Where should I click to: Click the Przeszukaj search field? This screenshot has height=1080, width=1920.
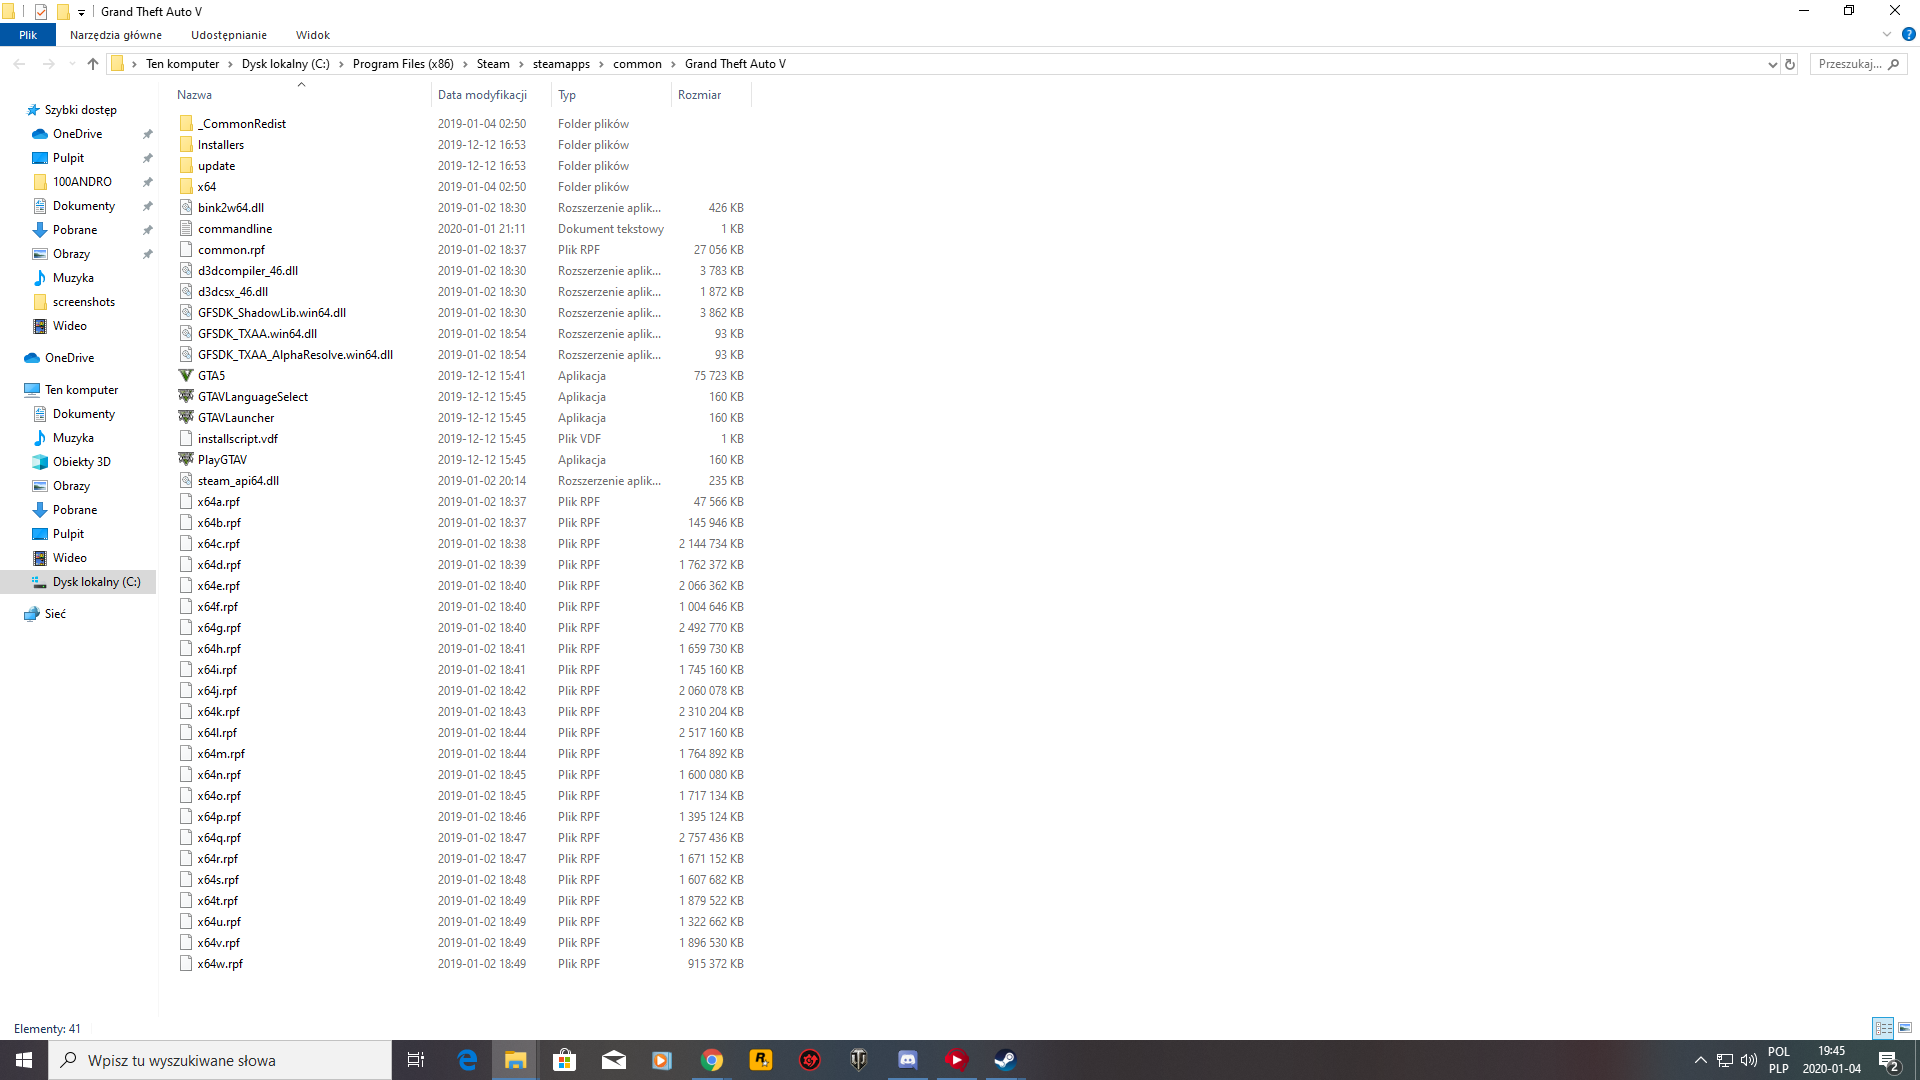point(1849,64)
